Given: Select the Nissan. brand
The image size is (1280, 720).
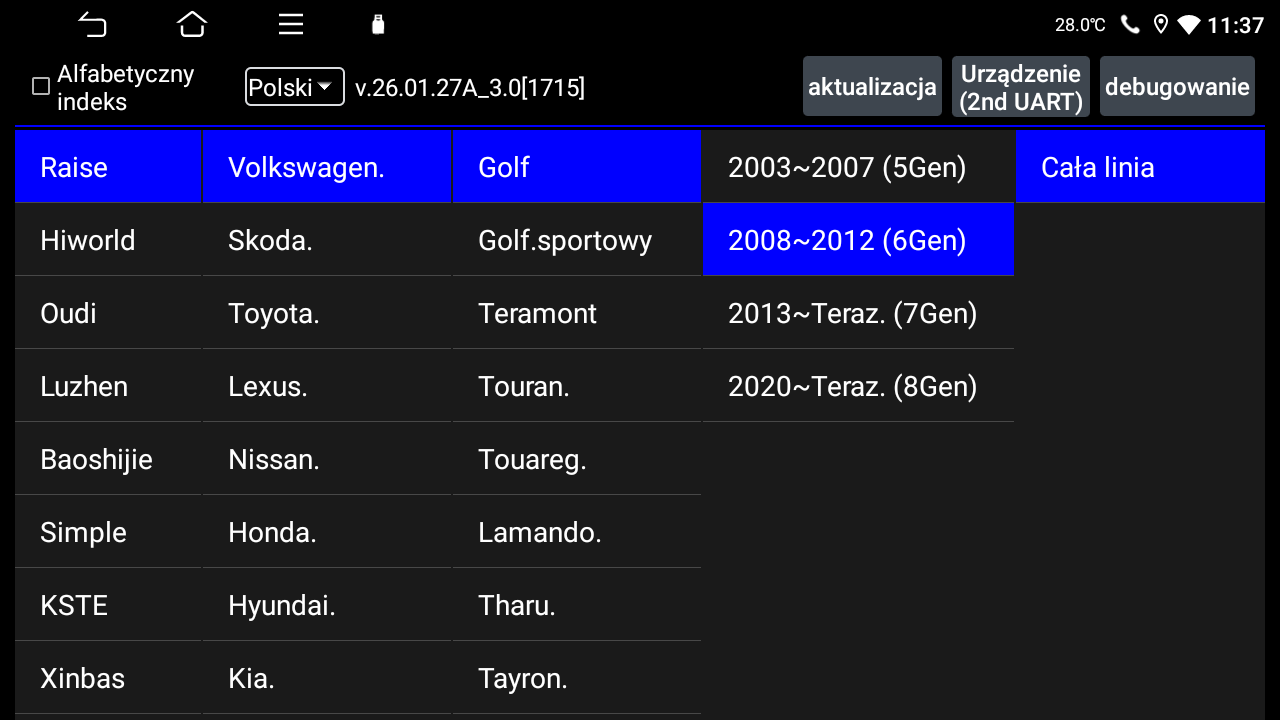Looking at the screenshot, I should pos(327,459).
